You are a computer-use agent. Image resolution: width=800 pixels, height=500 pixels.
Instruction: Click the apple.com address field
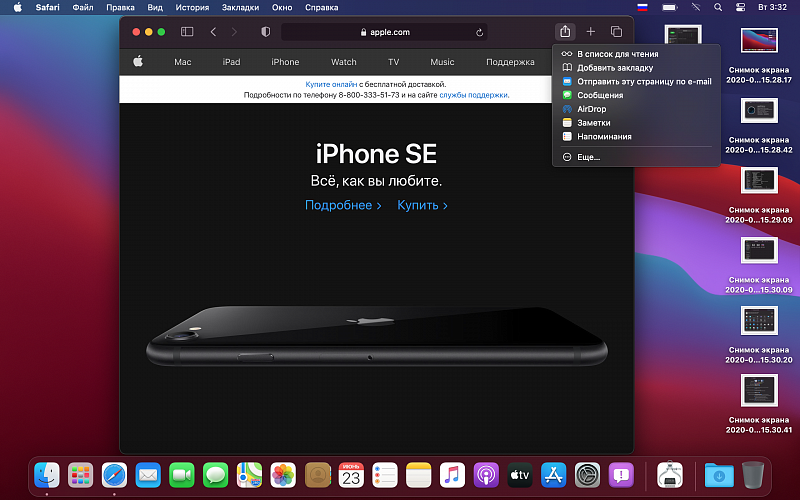384,32
